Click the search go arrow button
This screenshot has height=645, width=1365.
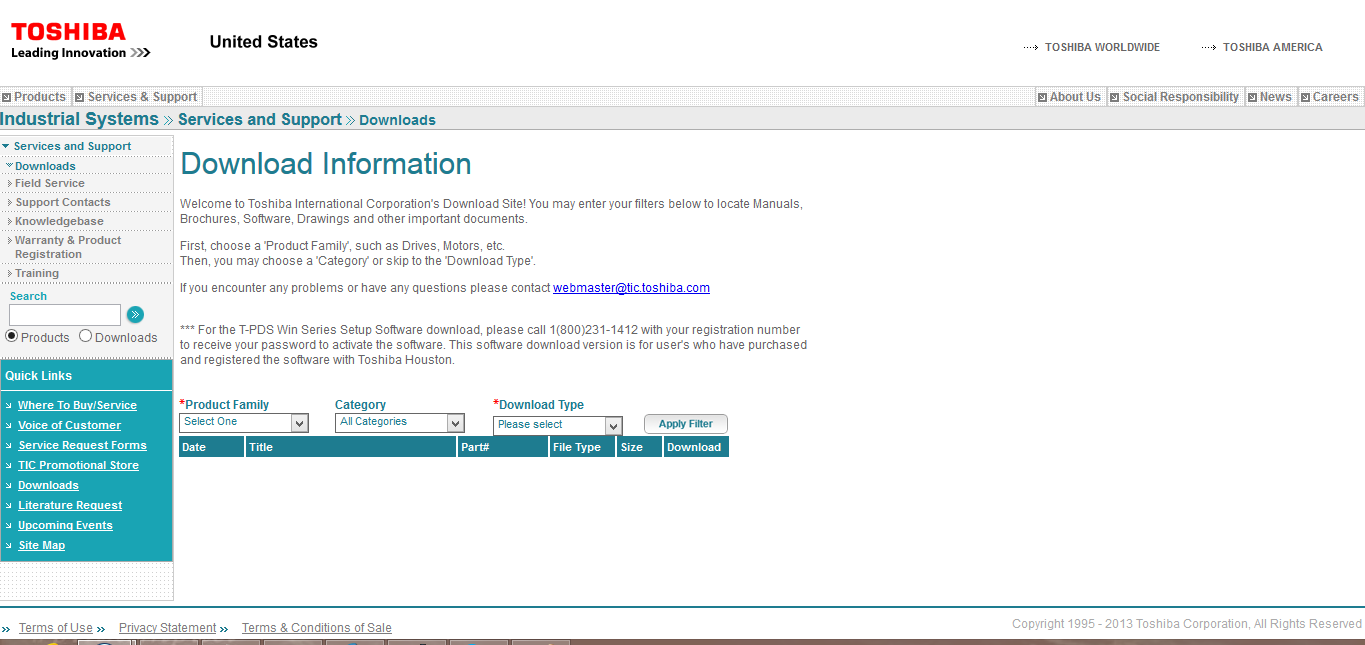pyautogui.click(x=135, y=315)
